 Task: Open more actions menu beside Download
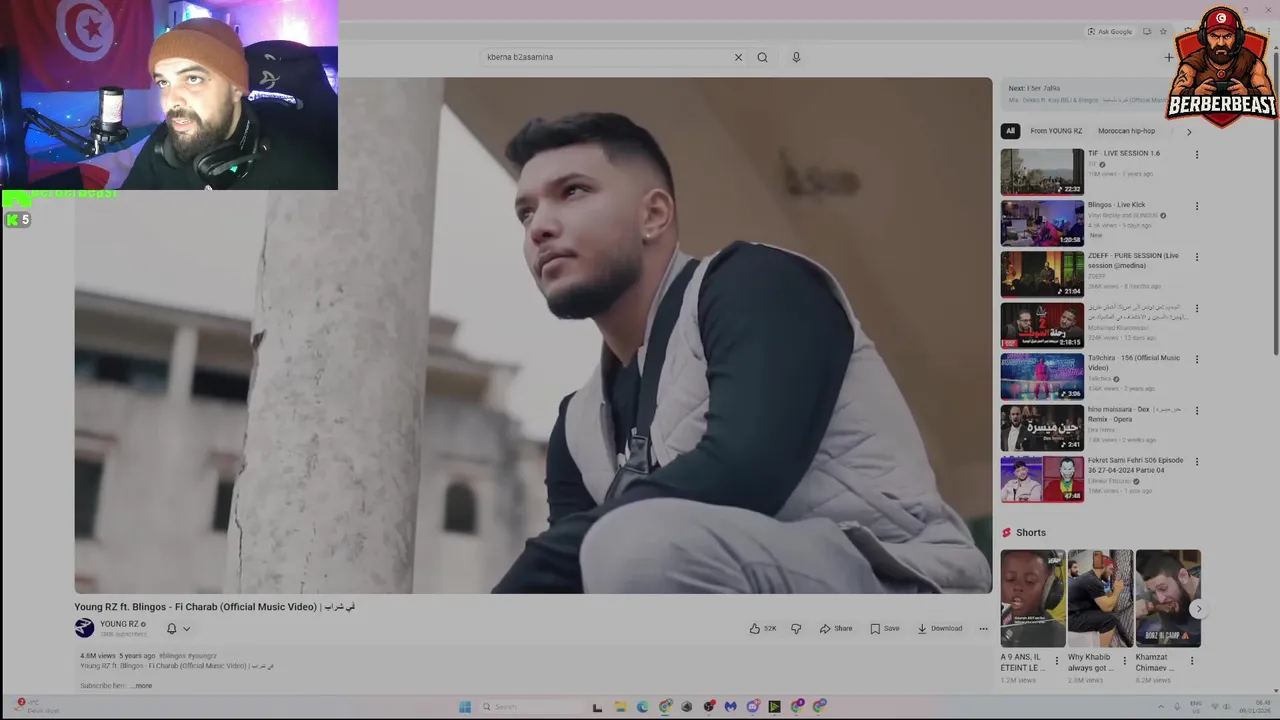pos(983,628)
